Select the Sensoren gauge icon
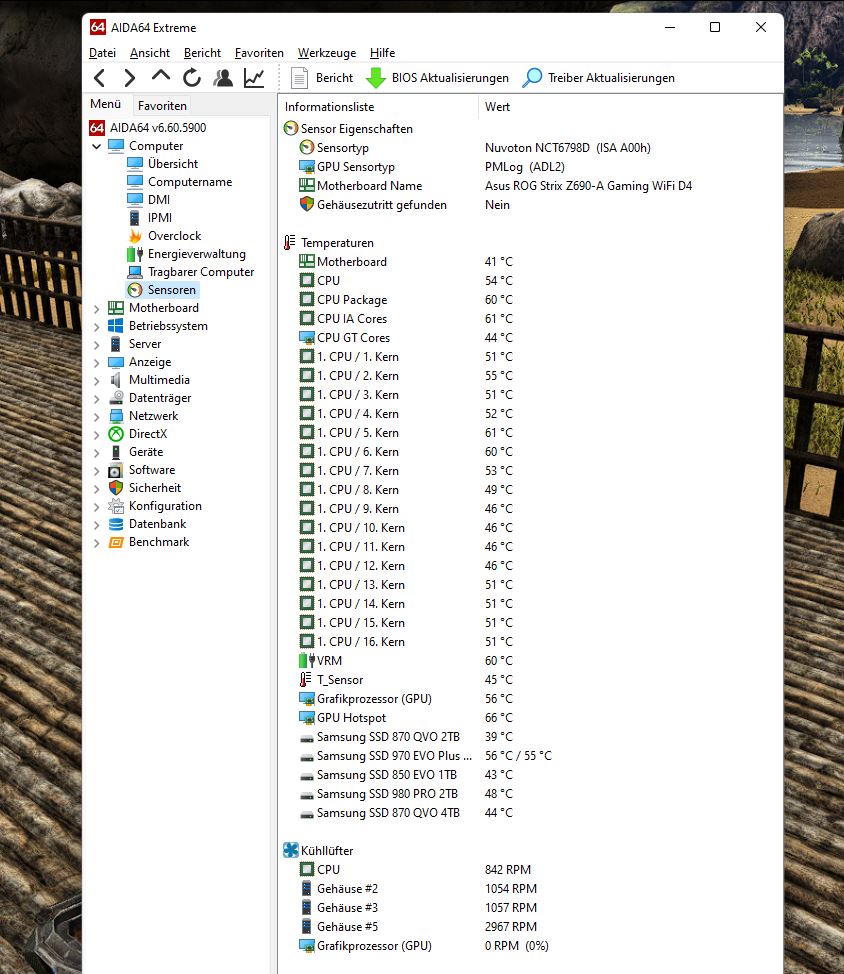This screenshot has height=974, width=844. pos(135,289)
